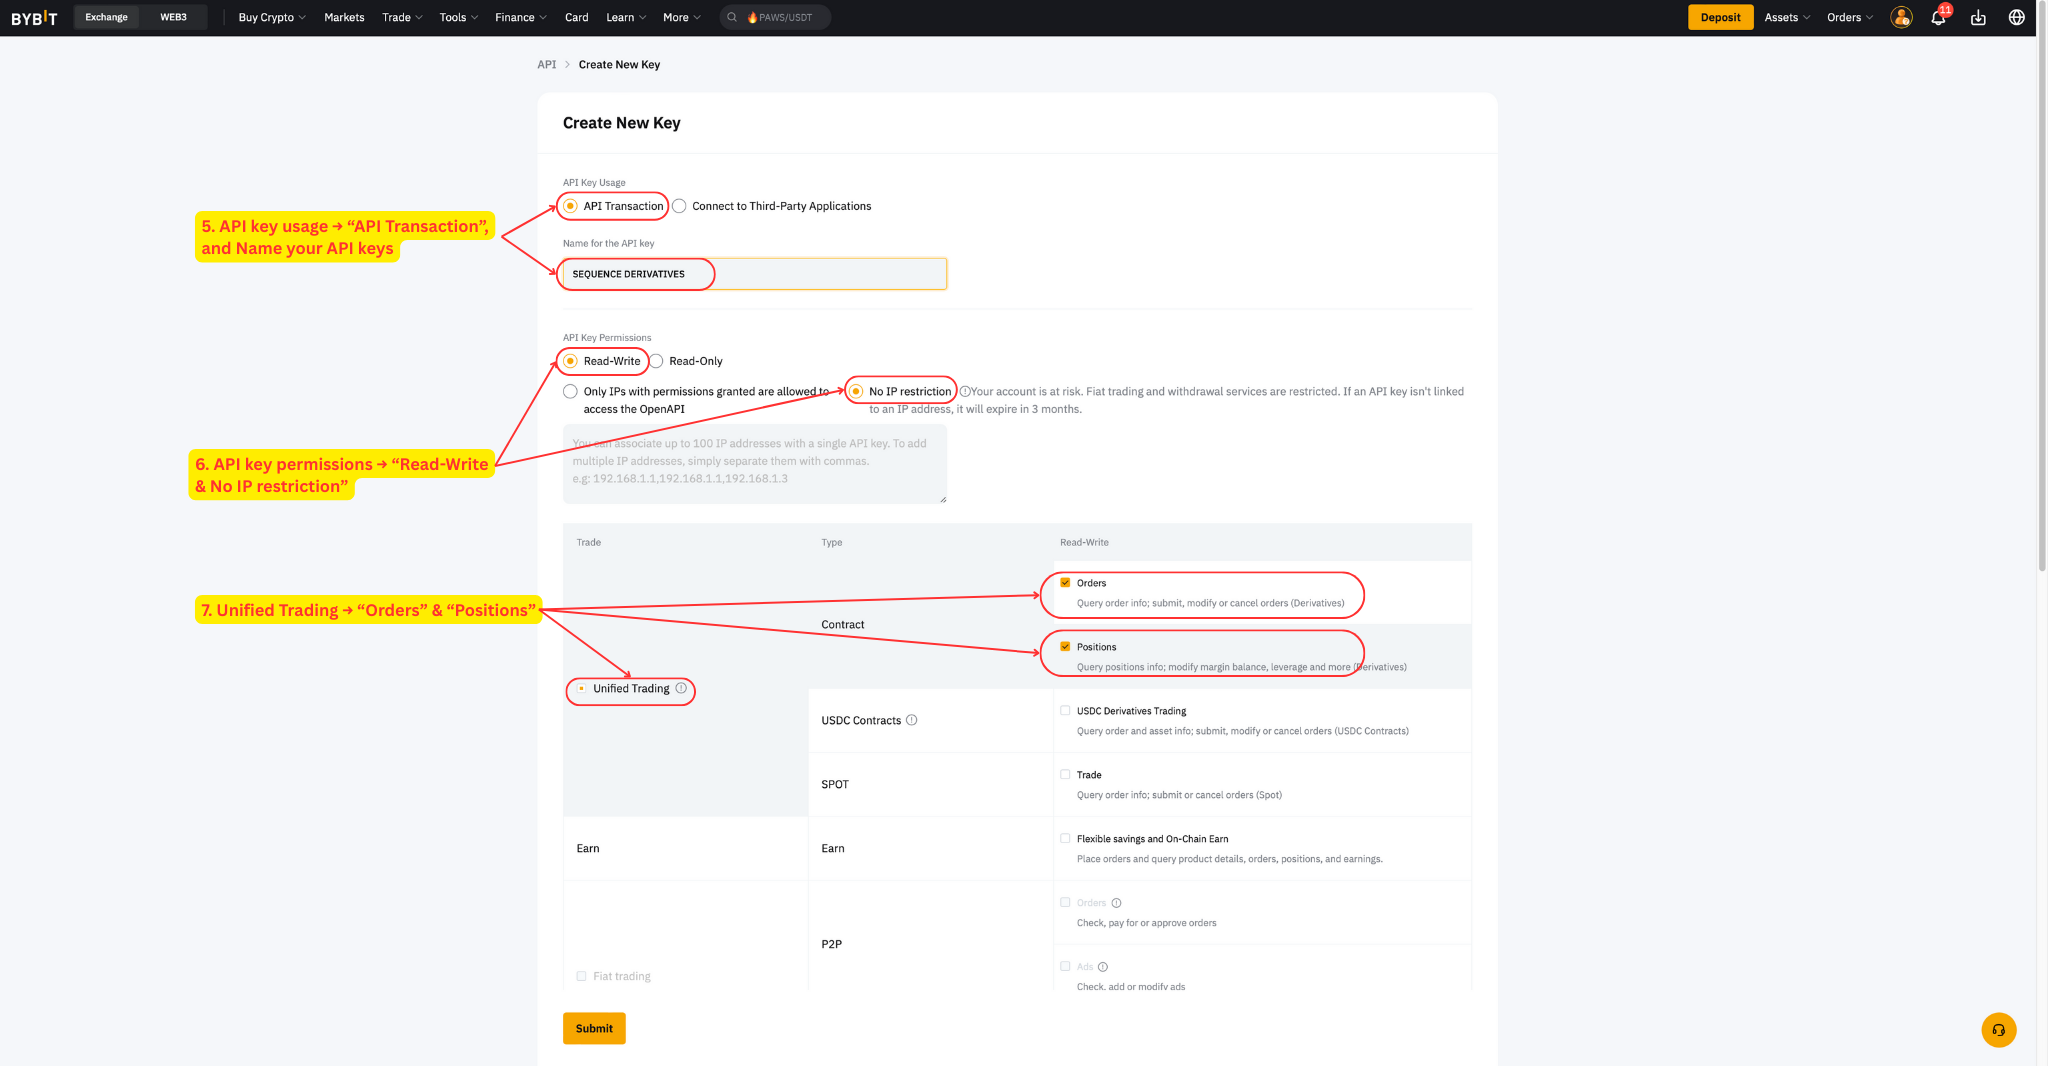Click the info icon beside USDC Contracts

pos(911,720)
